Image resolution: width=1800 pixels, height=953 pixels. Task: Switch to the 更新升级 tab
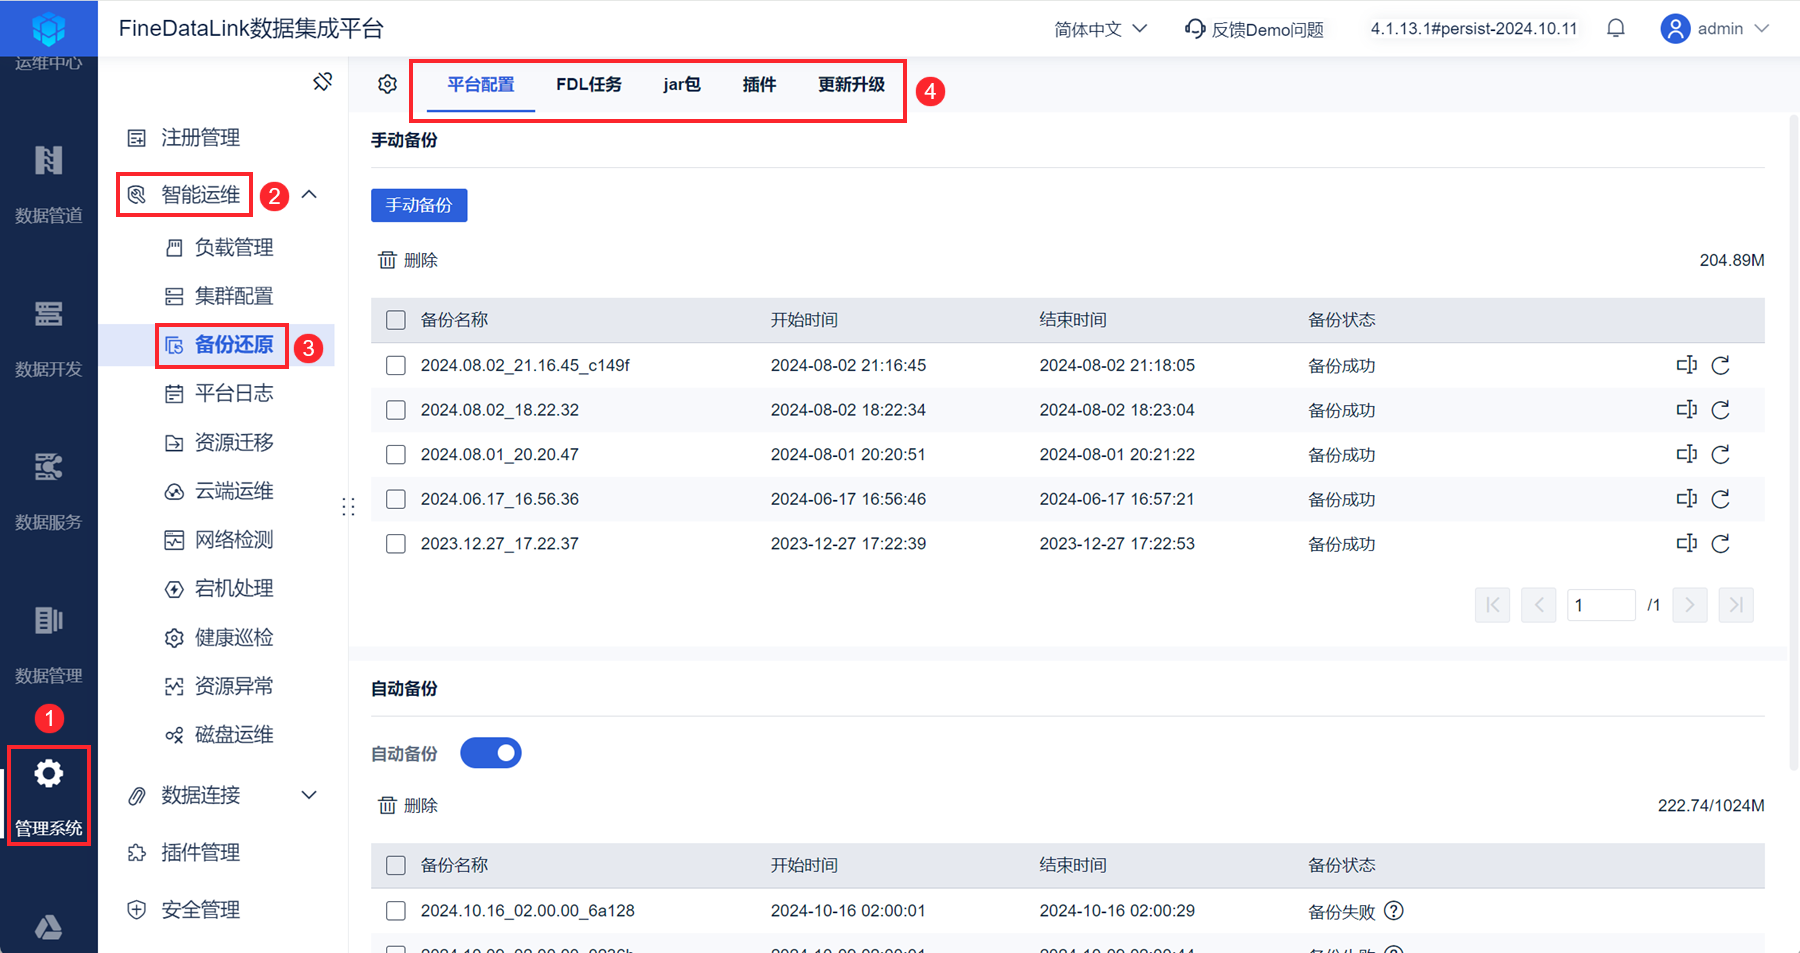[852, 85]
